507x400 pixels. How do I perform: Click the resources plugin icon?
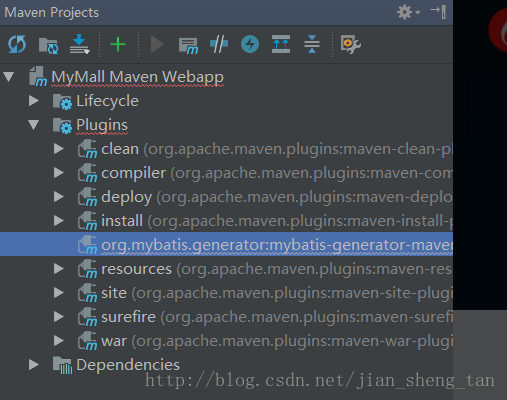(x=87, y=269)
